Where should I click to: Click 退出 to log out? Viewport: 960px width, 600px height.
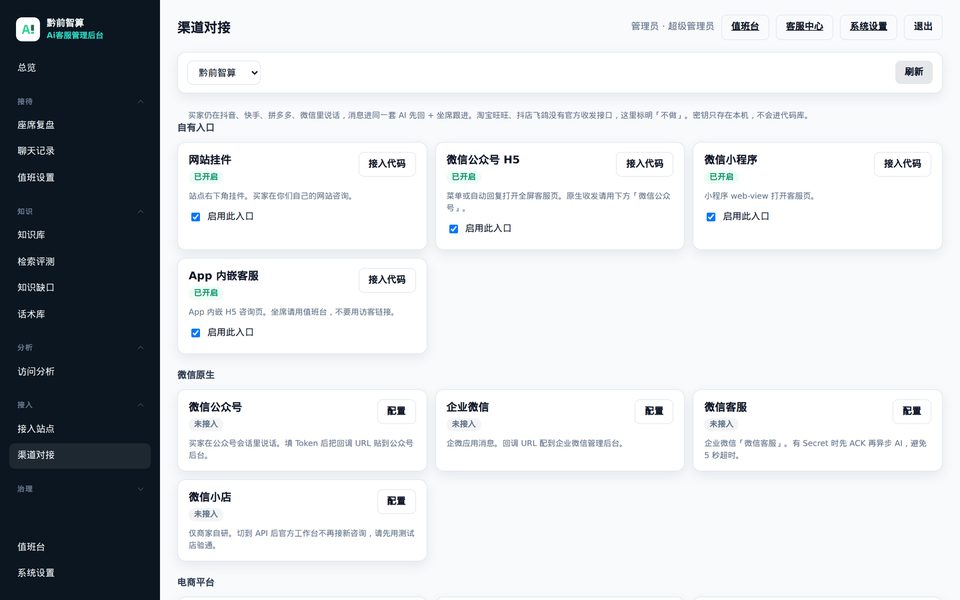pos(923,27)
